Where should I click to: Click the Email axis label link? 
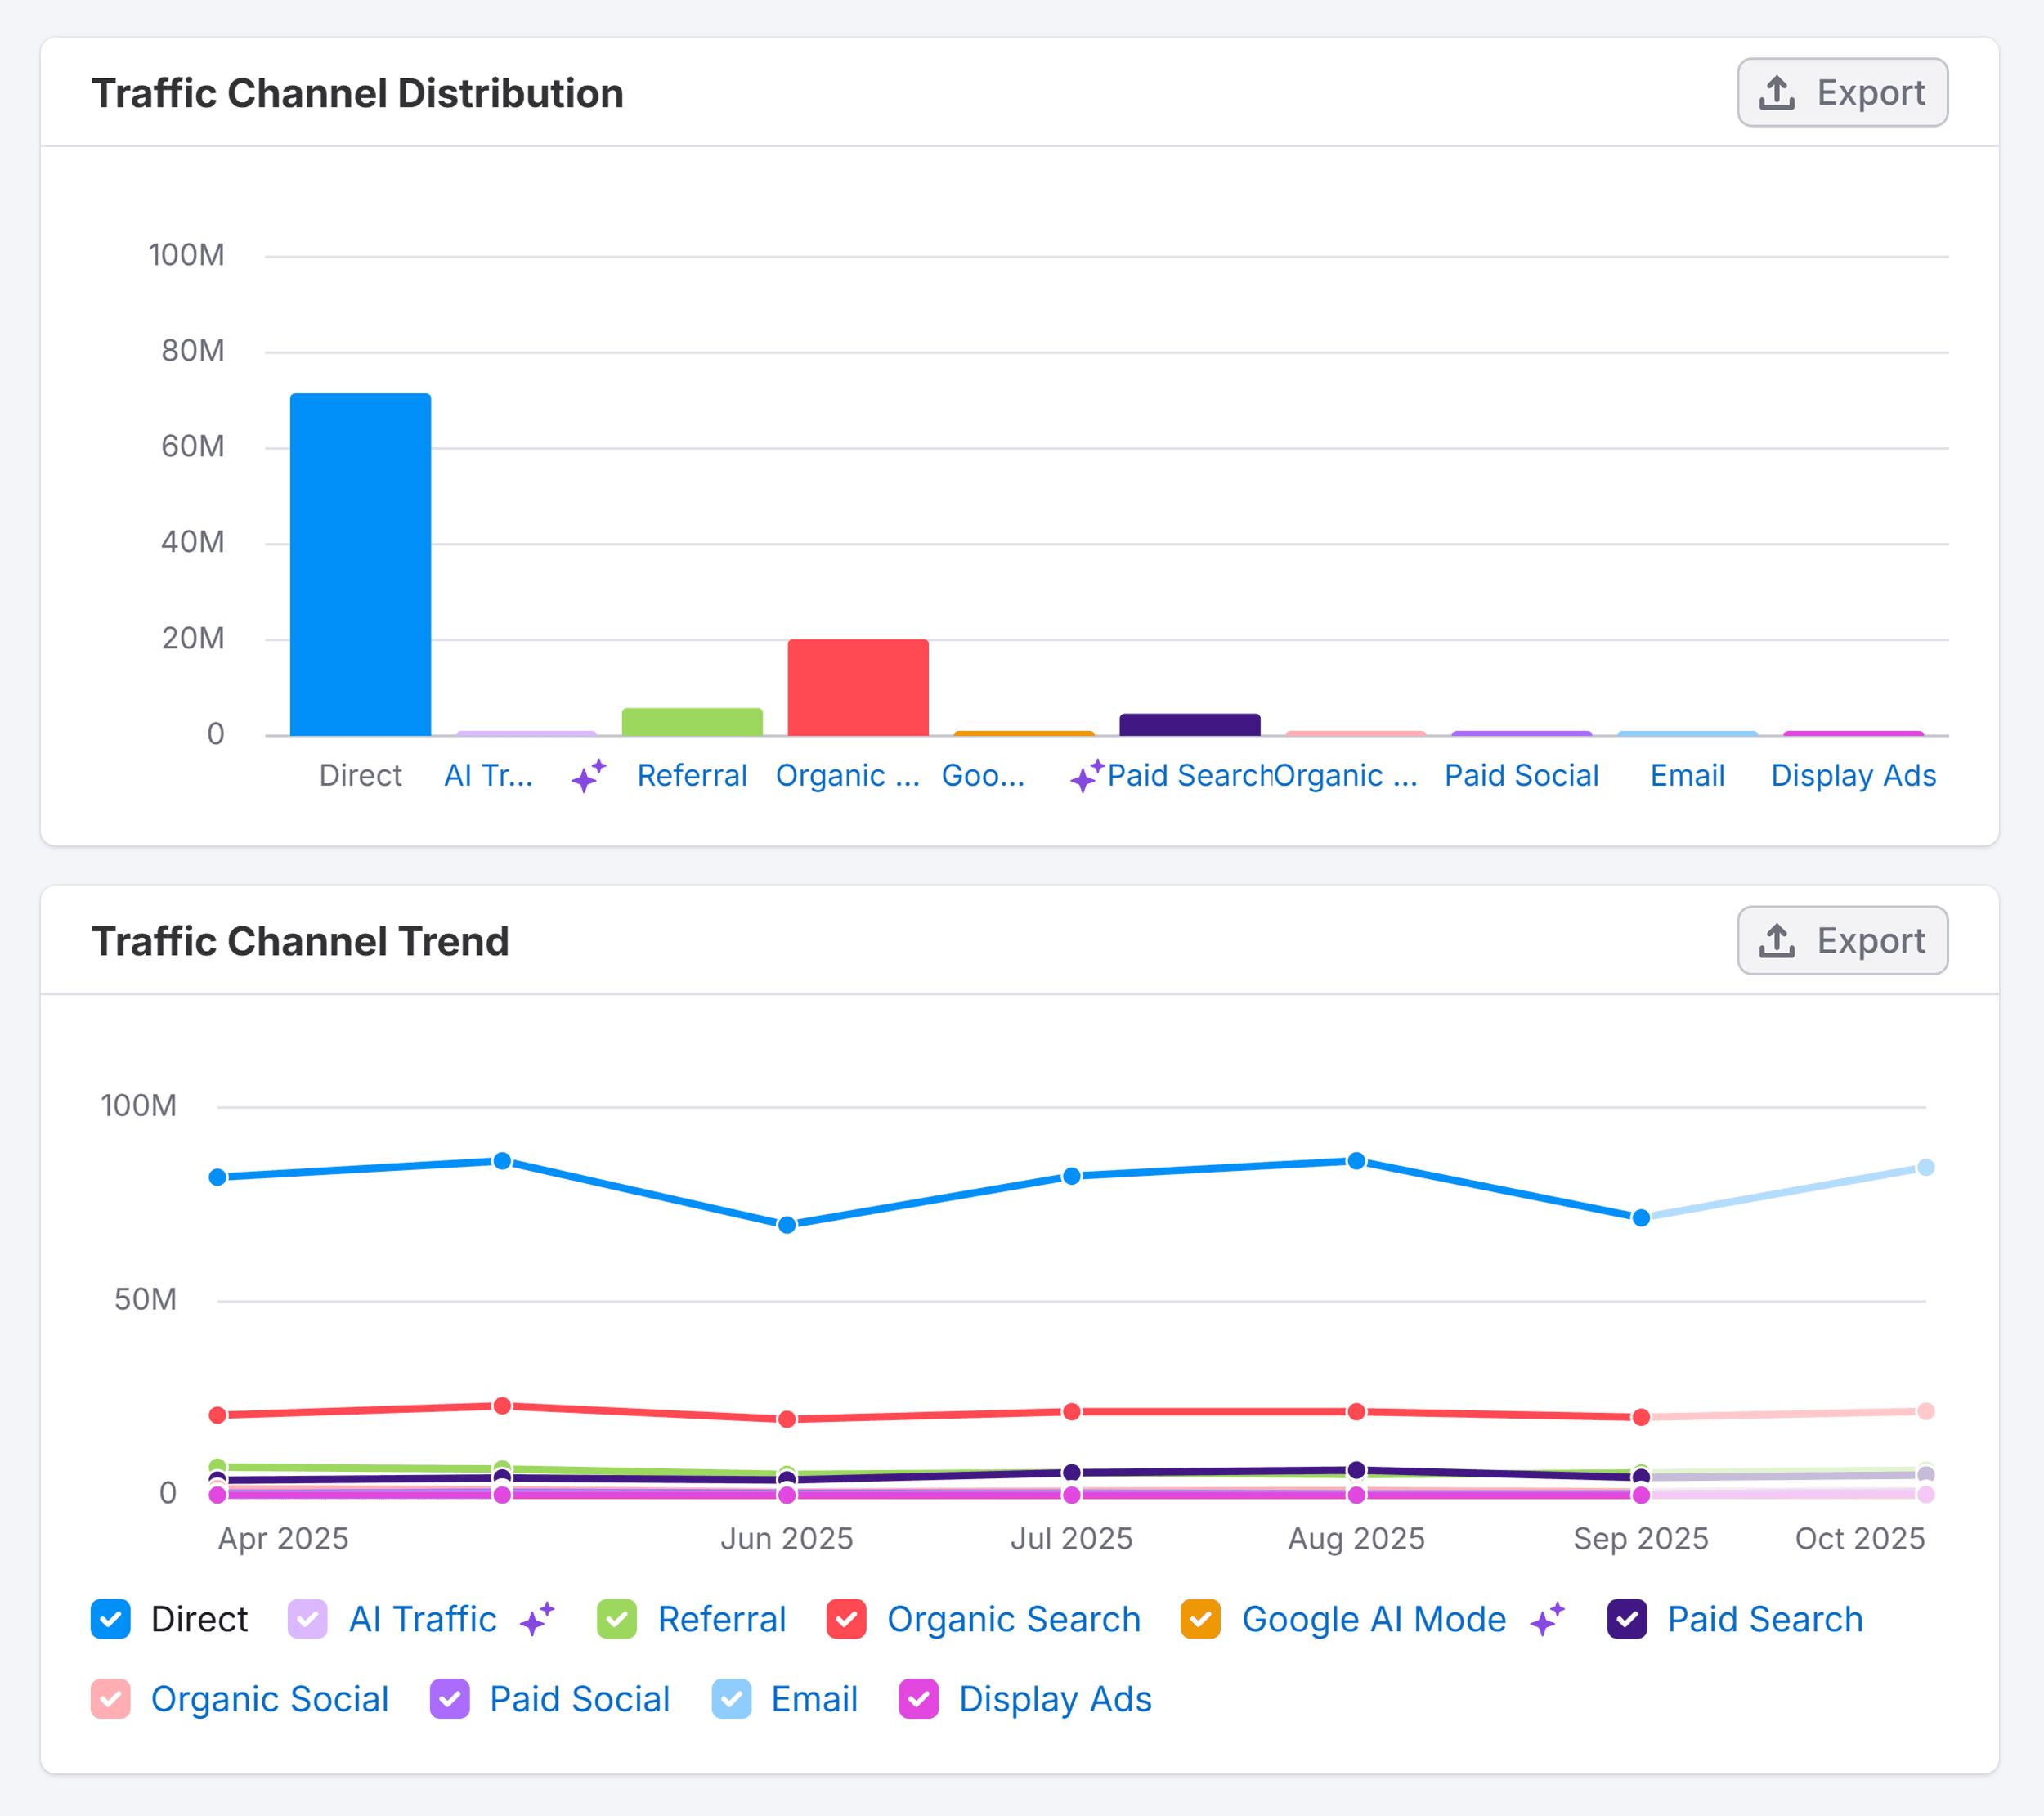tap(1687, 775)
